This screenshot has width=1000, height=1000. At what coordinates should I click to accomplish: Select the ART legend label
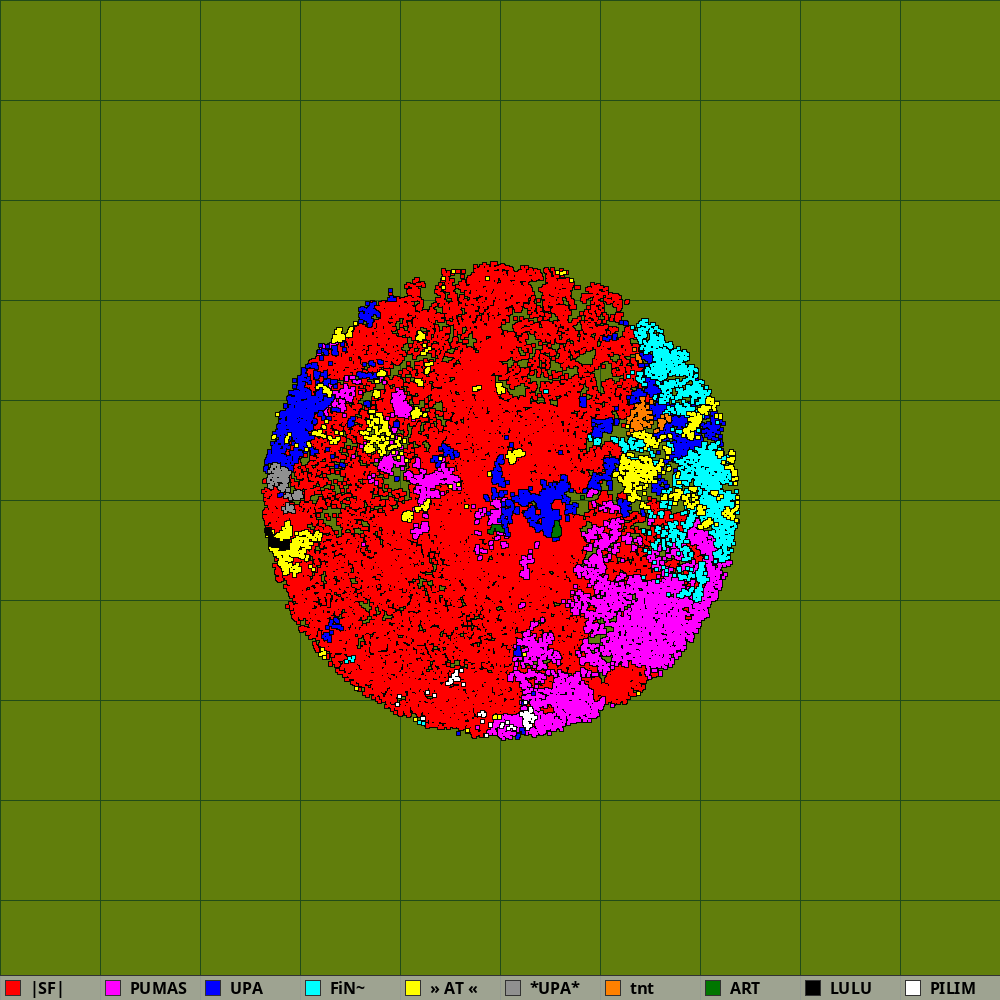click(745, 989)
